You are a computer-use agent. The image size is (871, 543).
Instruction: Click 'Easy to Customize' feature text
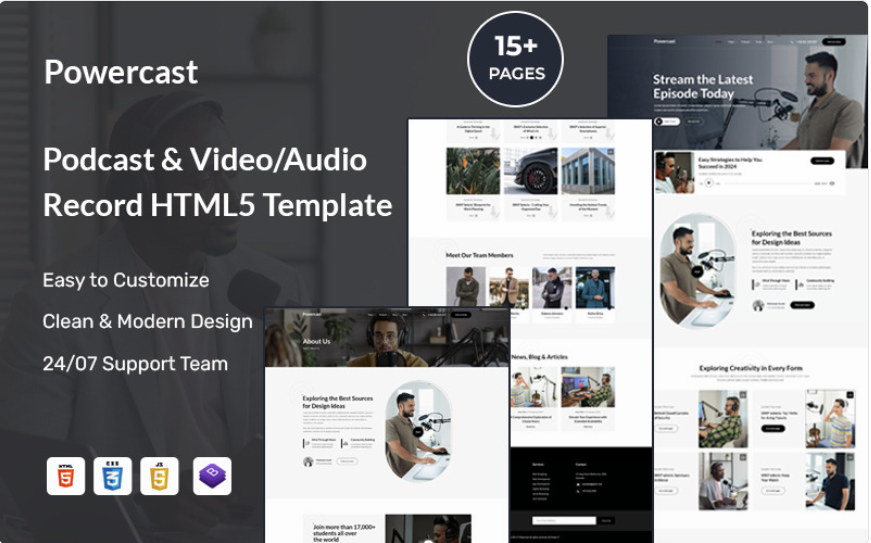point(126,280)
